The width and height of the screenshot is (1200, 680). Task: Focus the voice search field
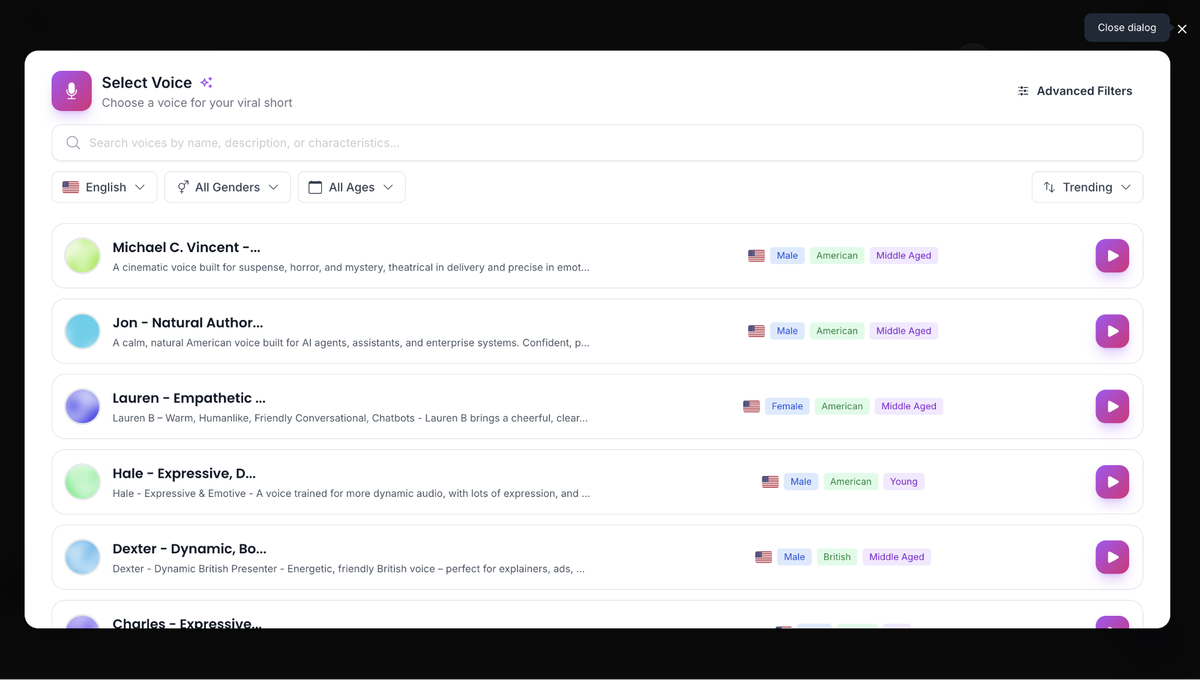[x=597, y=143]
